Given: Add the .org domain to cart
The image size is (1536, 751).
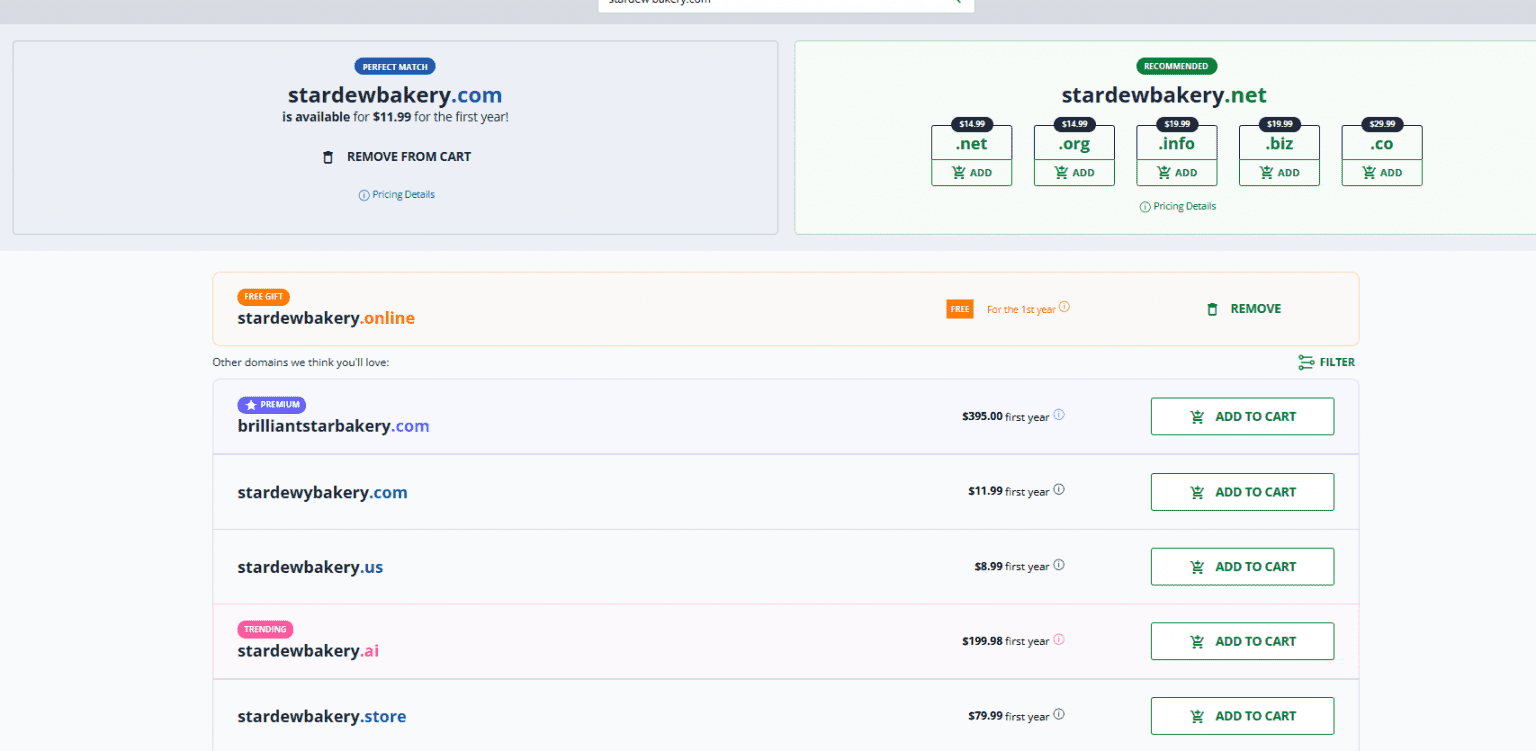Looking at the screenshot, I should [1074, 172].
